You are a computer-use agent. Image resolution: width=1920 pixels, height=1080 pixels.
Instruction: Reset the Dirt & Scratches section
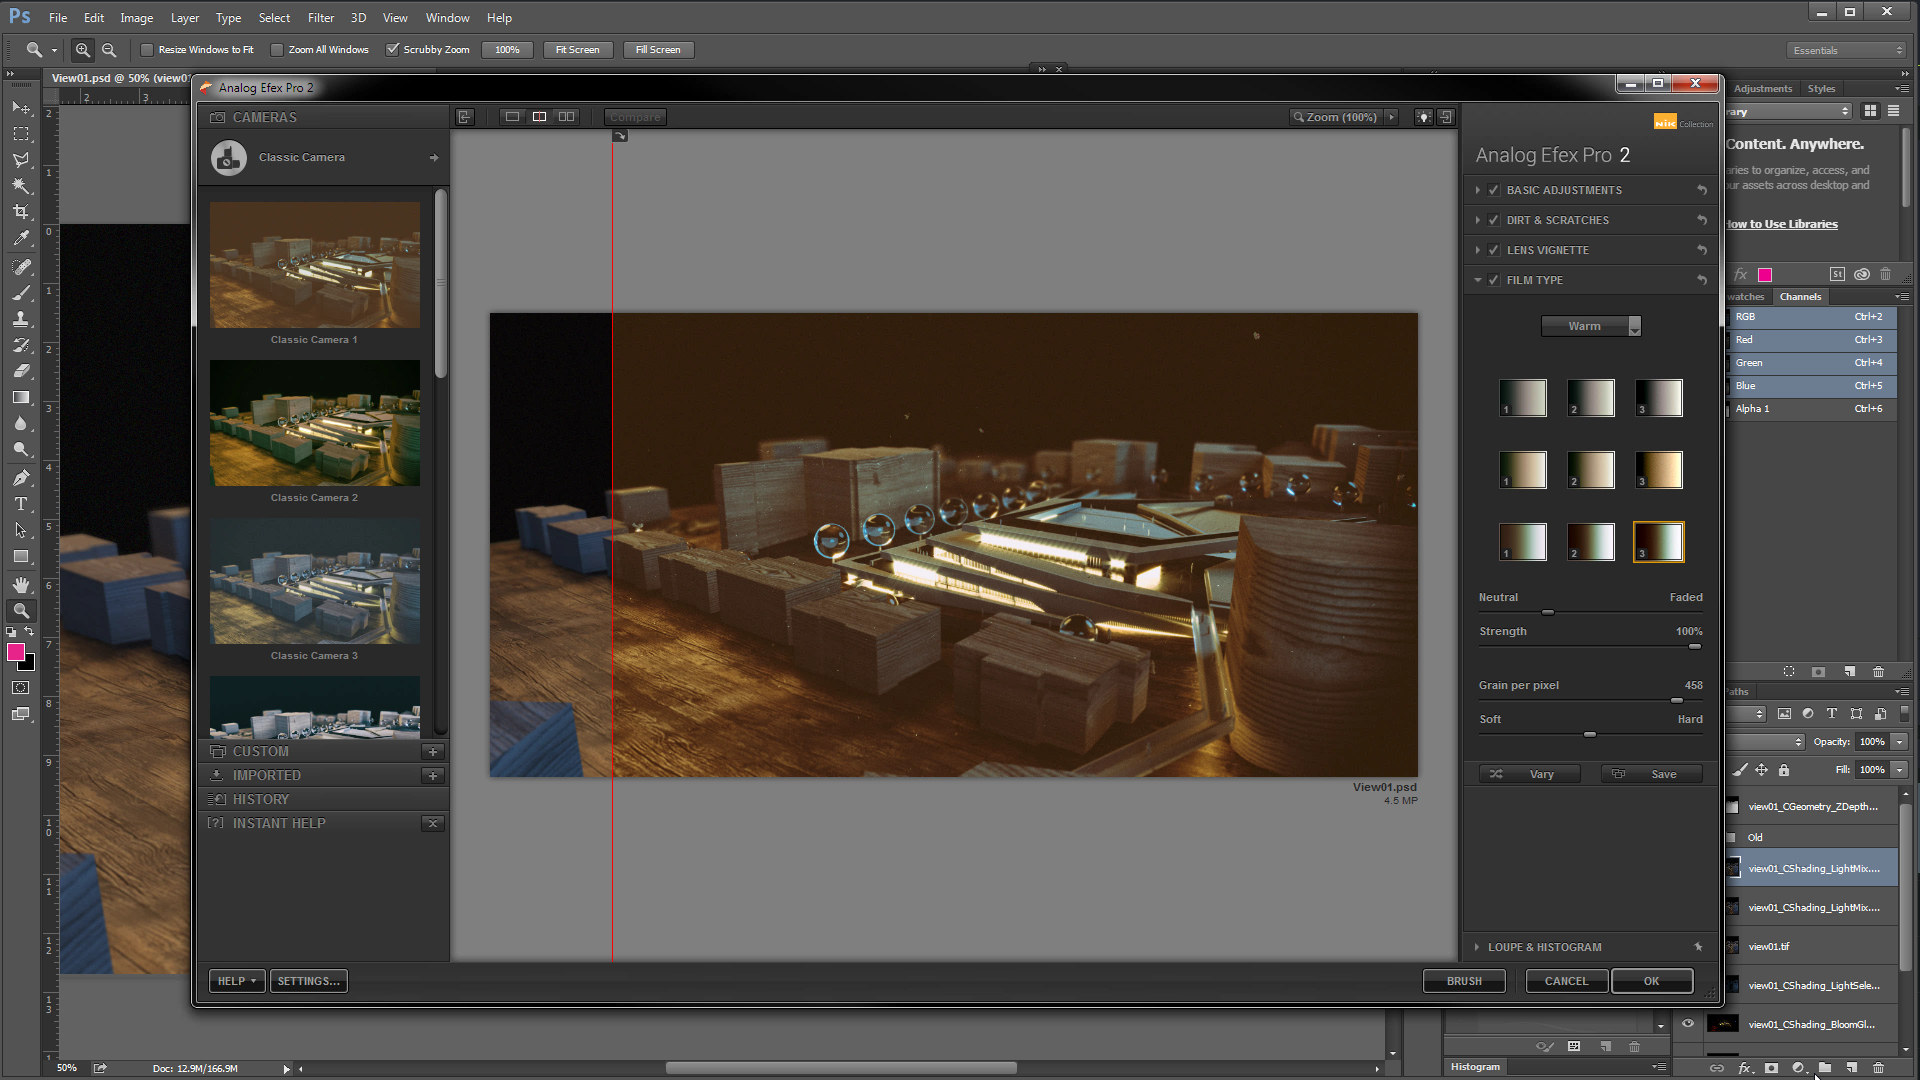[x=1701, y=220]
